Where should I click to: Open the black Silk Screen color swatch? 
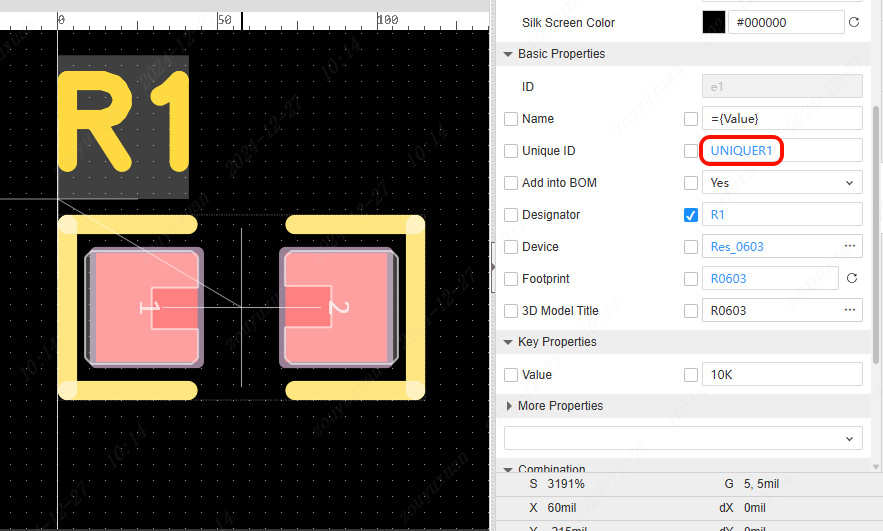click(x=714, y=22)
